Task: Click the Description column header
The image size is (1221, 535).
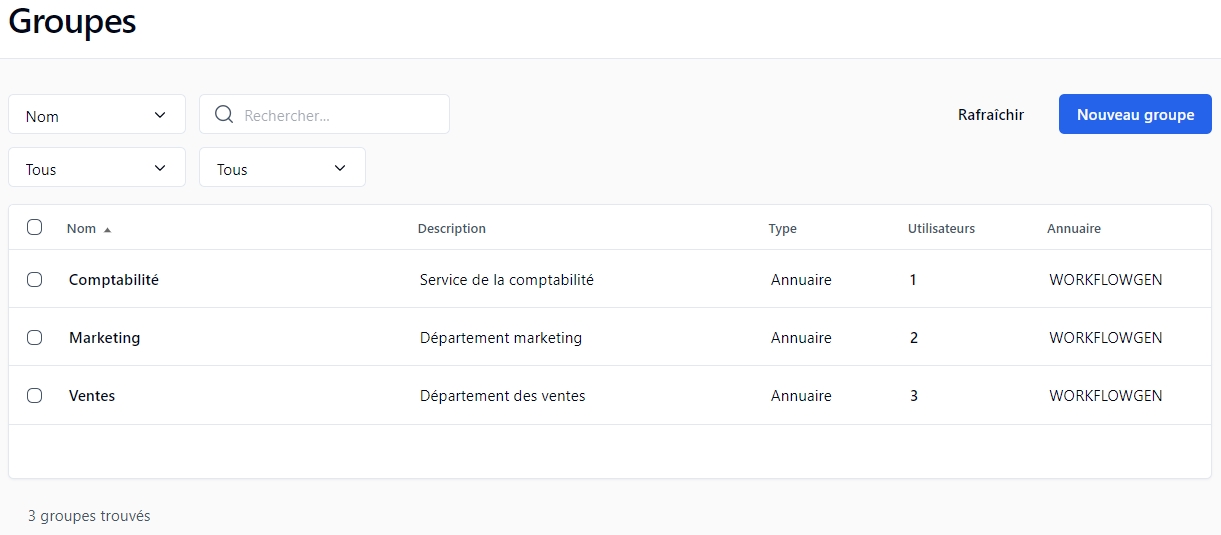Action: (x=451, y=229)
